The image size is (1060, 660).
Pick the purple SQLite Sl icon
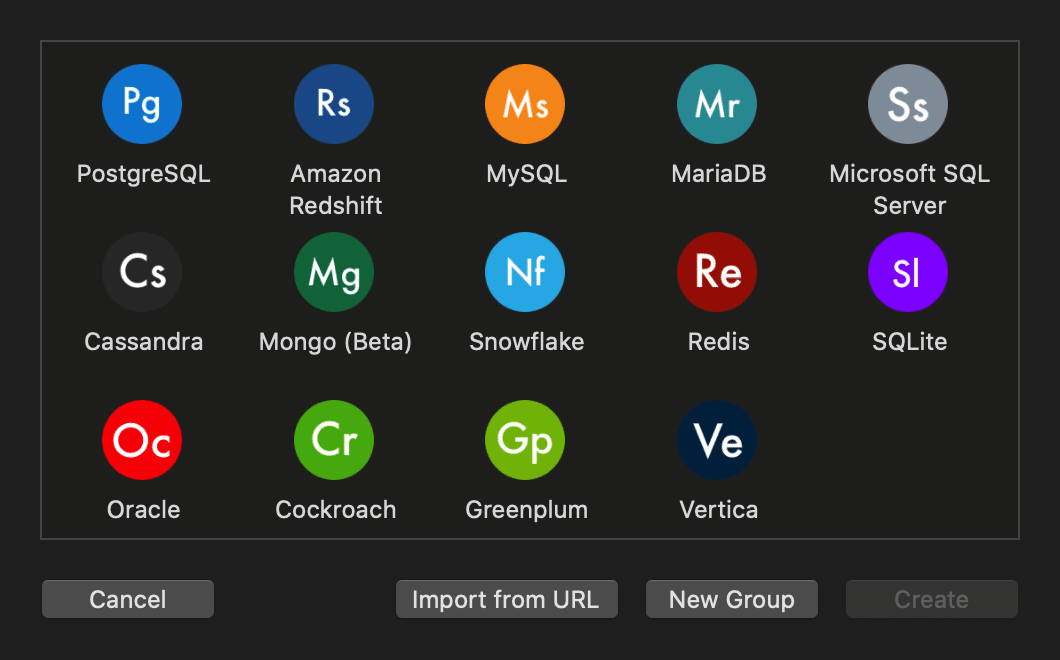tap(908, 272)
